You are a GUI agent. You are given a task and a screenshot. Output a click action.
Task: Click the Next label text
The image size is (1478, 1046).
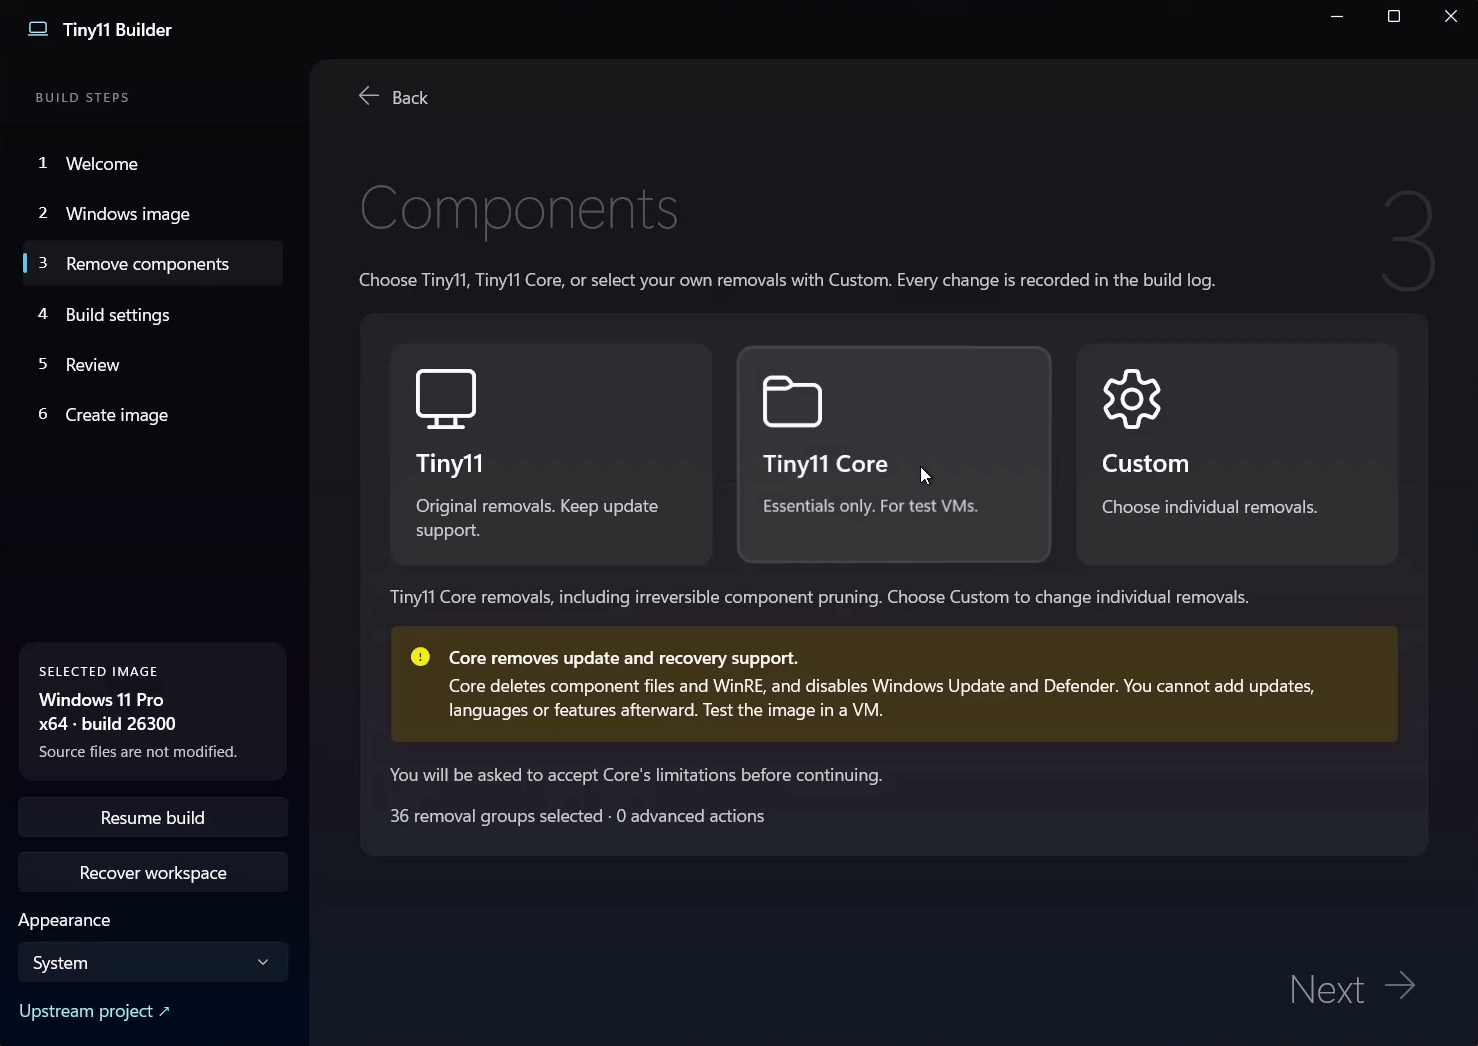click(1327, 989)
